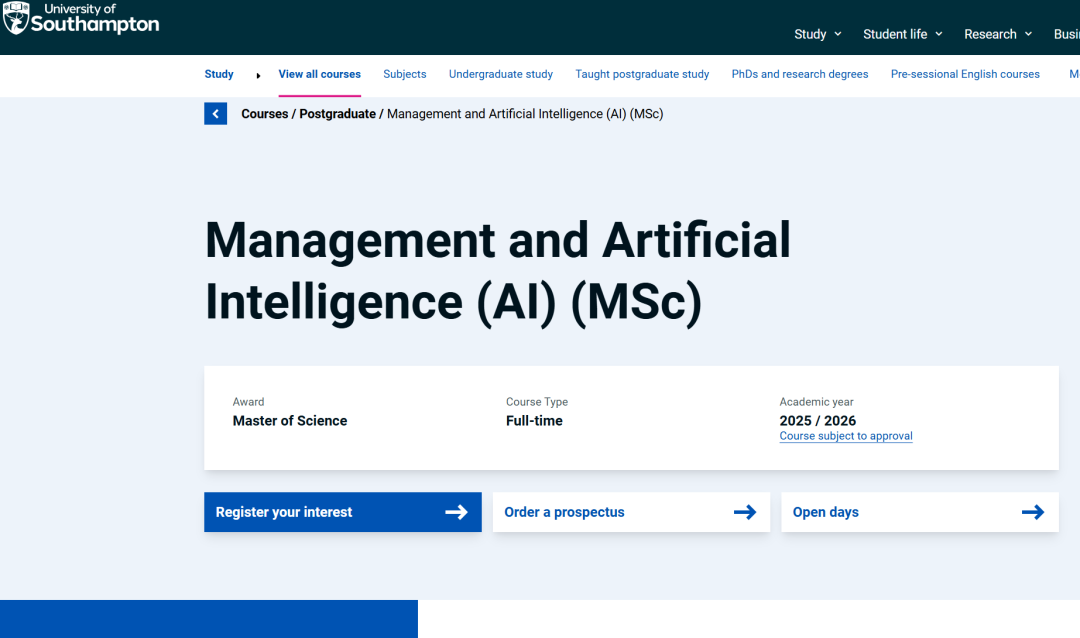Viewport: 1080px width, 638px height.
Task: Click the current page name in the breadcrumb
Action: click(x=525, y=114)
